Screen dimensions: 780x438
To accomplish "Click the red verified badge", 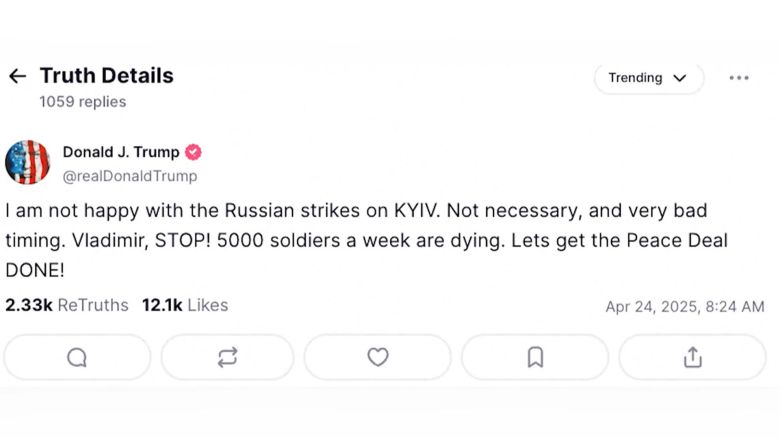I will pos(193,152).
